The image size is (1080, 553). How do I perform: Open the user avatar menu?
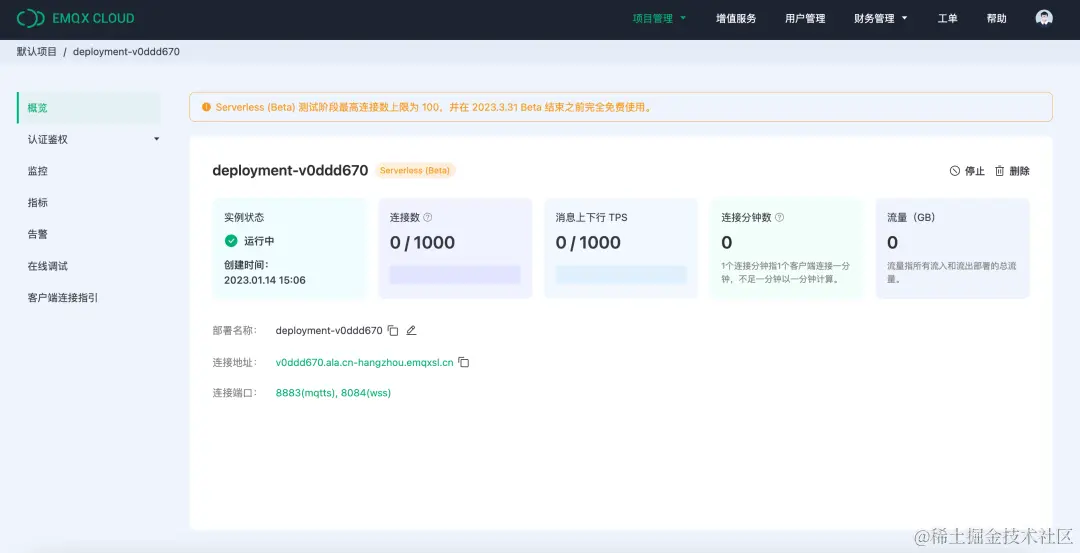pyautogui.click(x=1044, y=18)
